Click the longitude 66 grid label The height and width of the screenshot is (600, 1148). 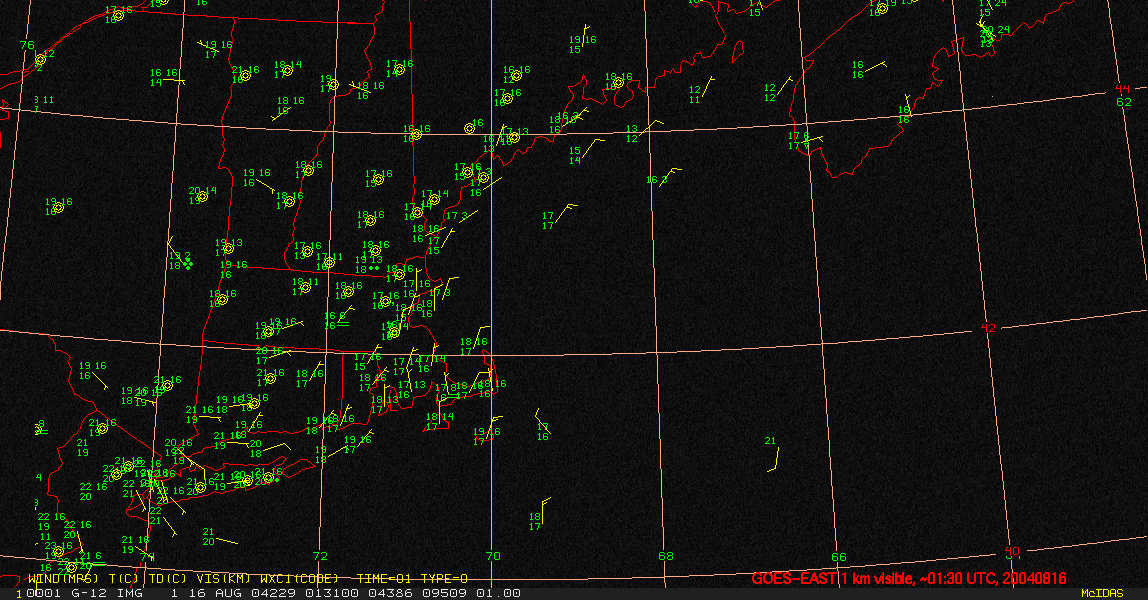(838, 557)
